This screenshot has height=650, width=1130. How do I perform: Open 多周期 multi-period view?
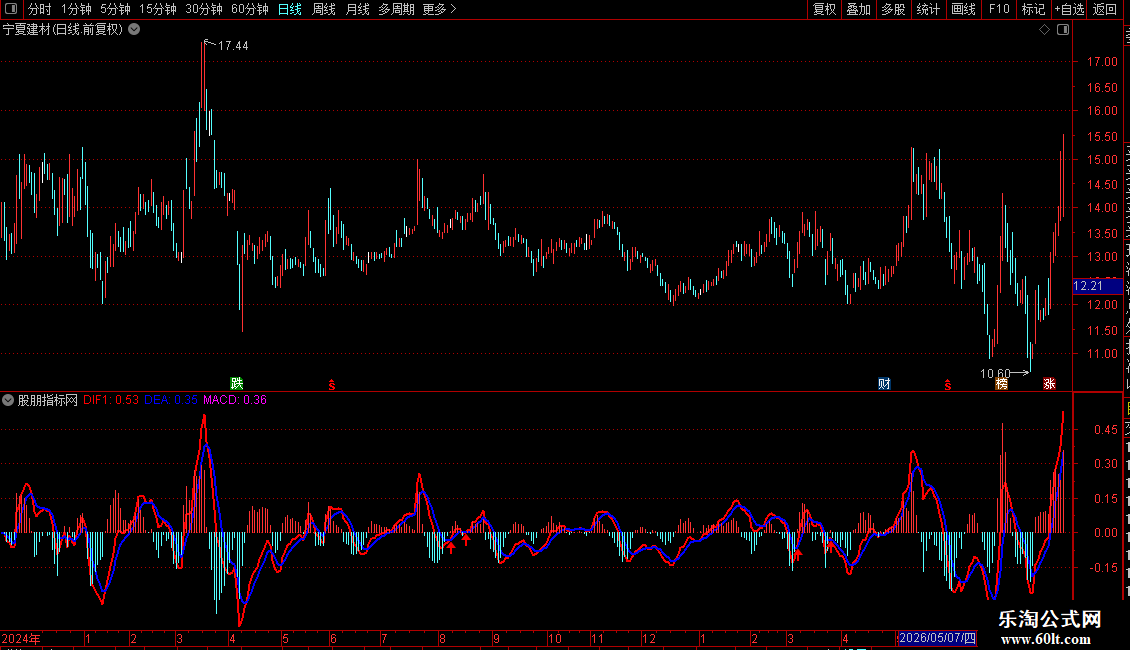(396, 9)
